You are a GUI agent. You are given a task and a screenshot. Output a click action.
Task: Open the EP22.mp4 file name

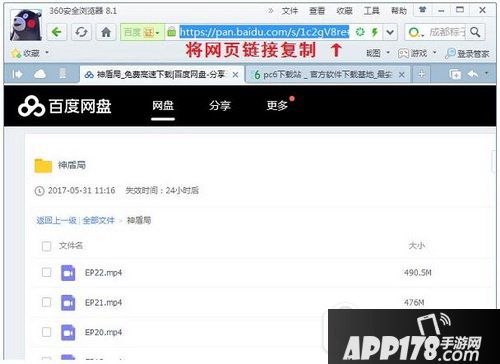coord(103,273)
